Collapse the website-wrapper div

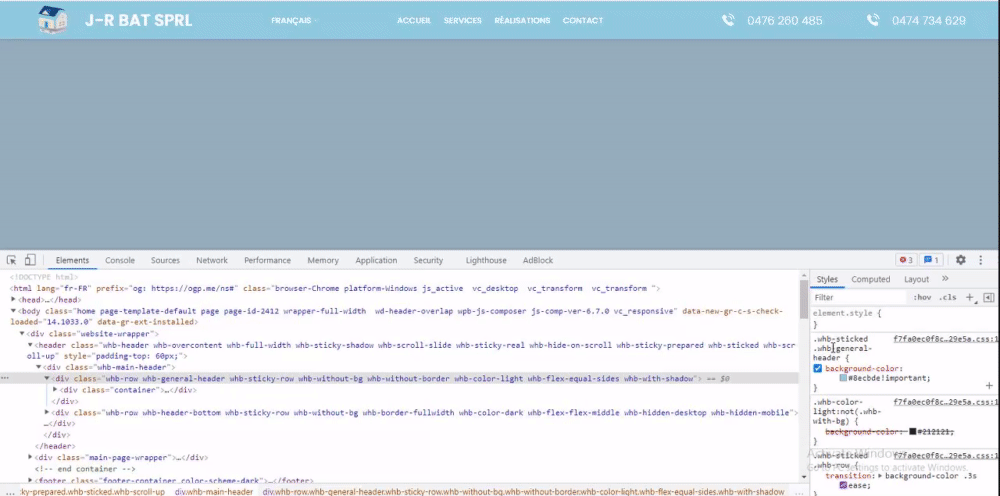click(22, 333)
